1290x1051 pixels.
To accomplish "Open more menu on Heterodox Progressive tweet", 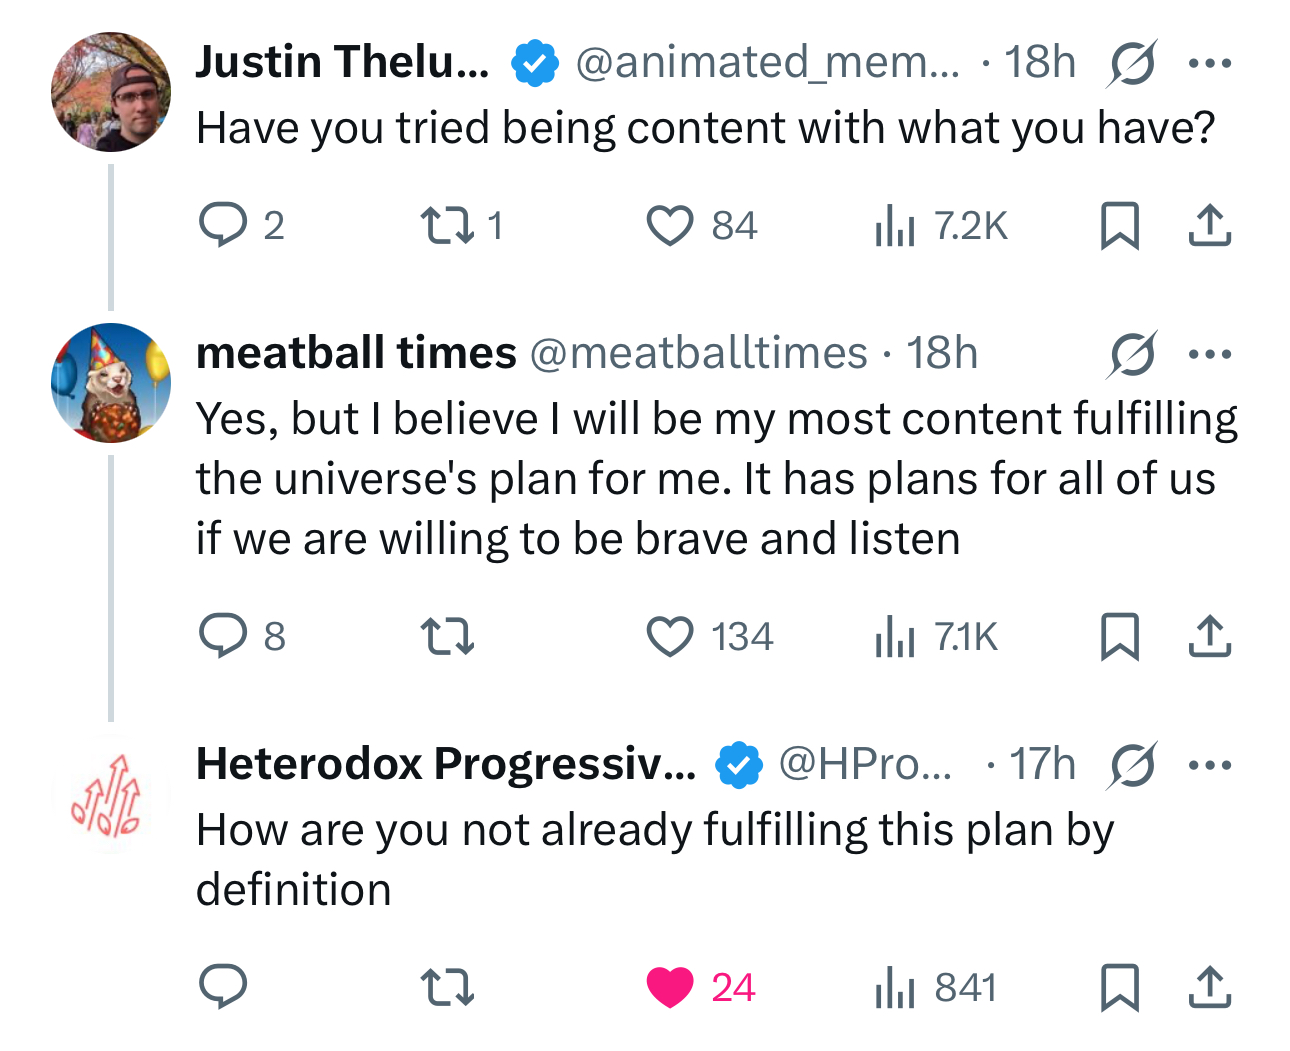I will click(1209, 766).
